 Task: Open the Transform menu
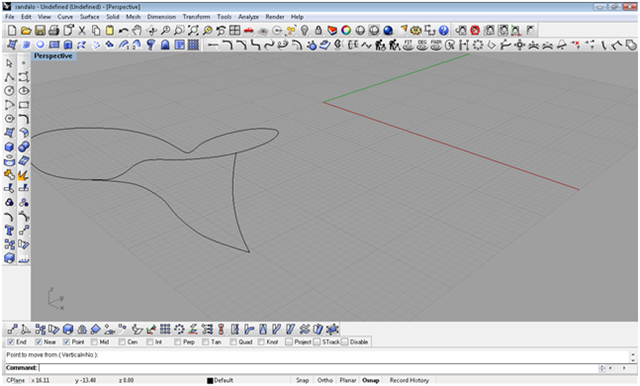point(196,17)
